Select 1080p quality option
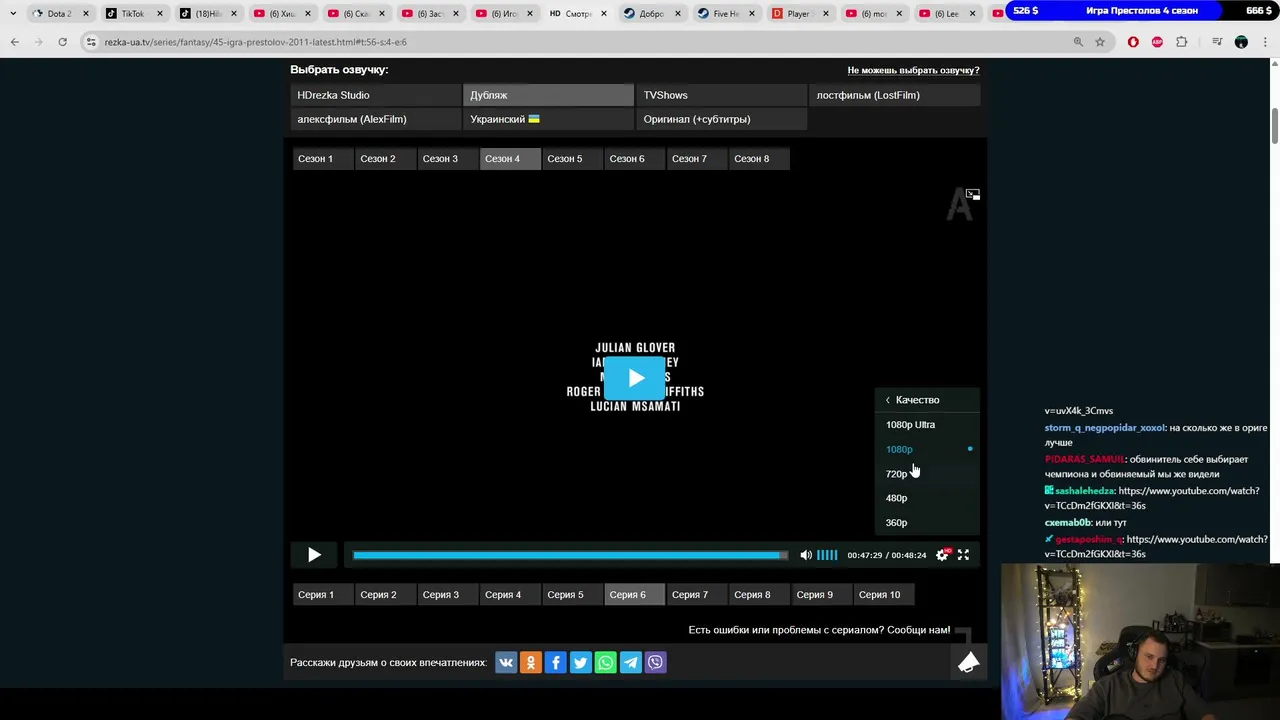The image size is (1280, 720). (927, 449)
